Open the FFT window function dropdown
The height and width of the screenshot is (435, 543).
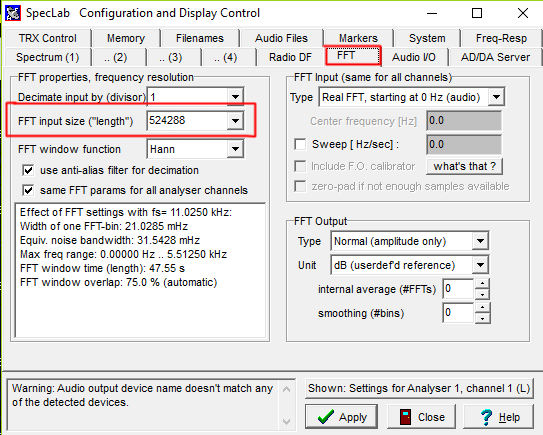coord(235,149)
